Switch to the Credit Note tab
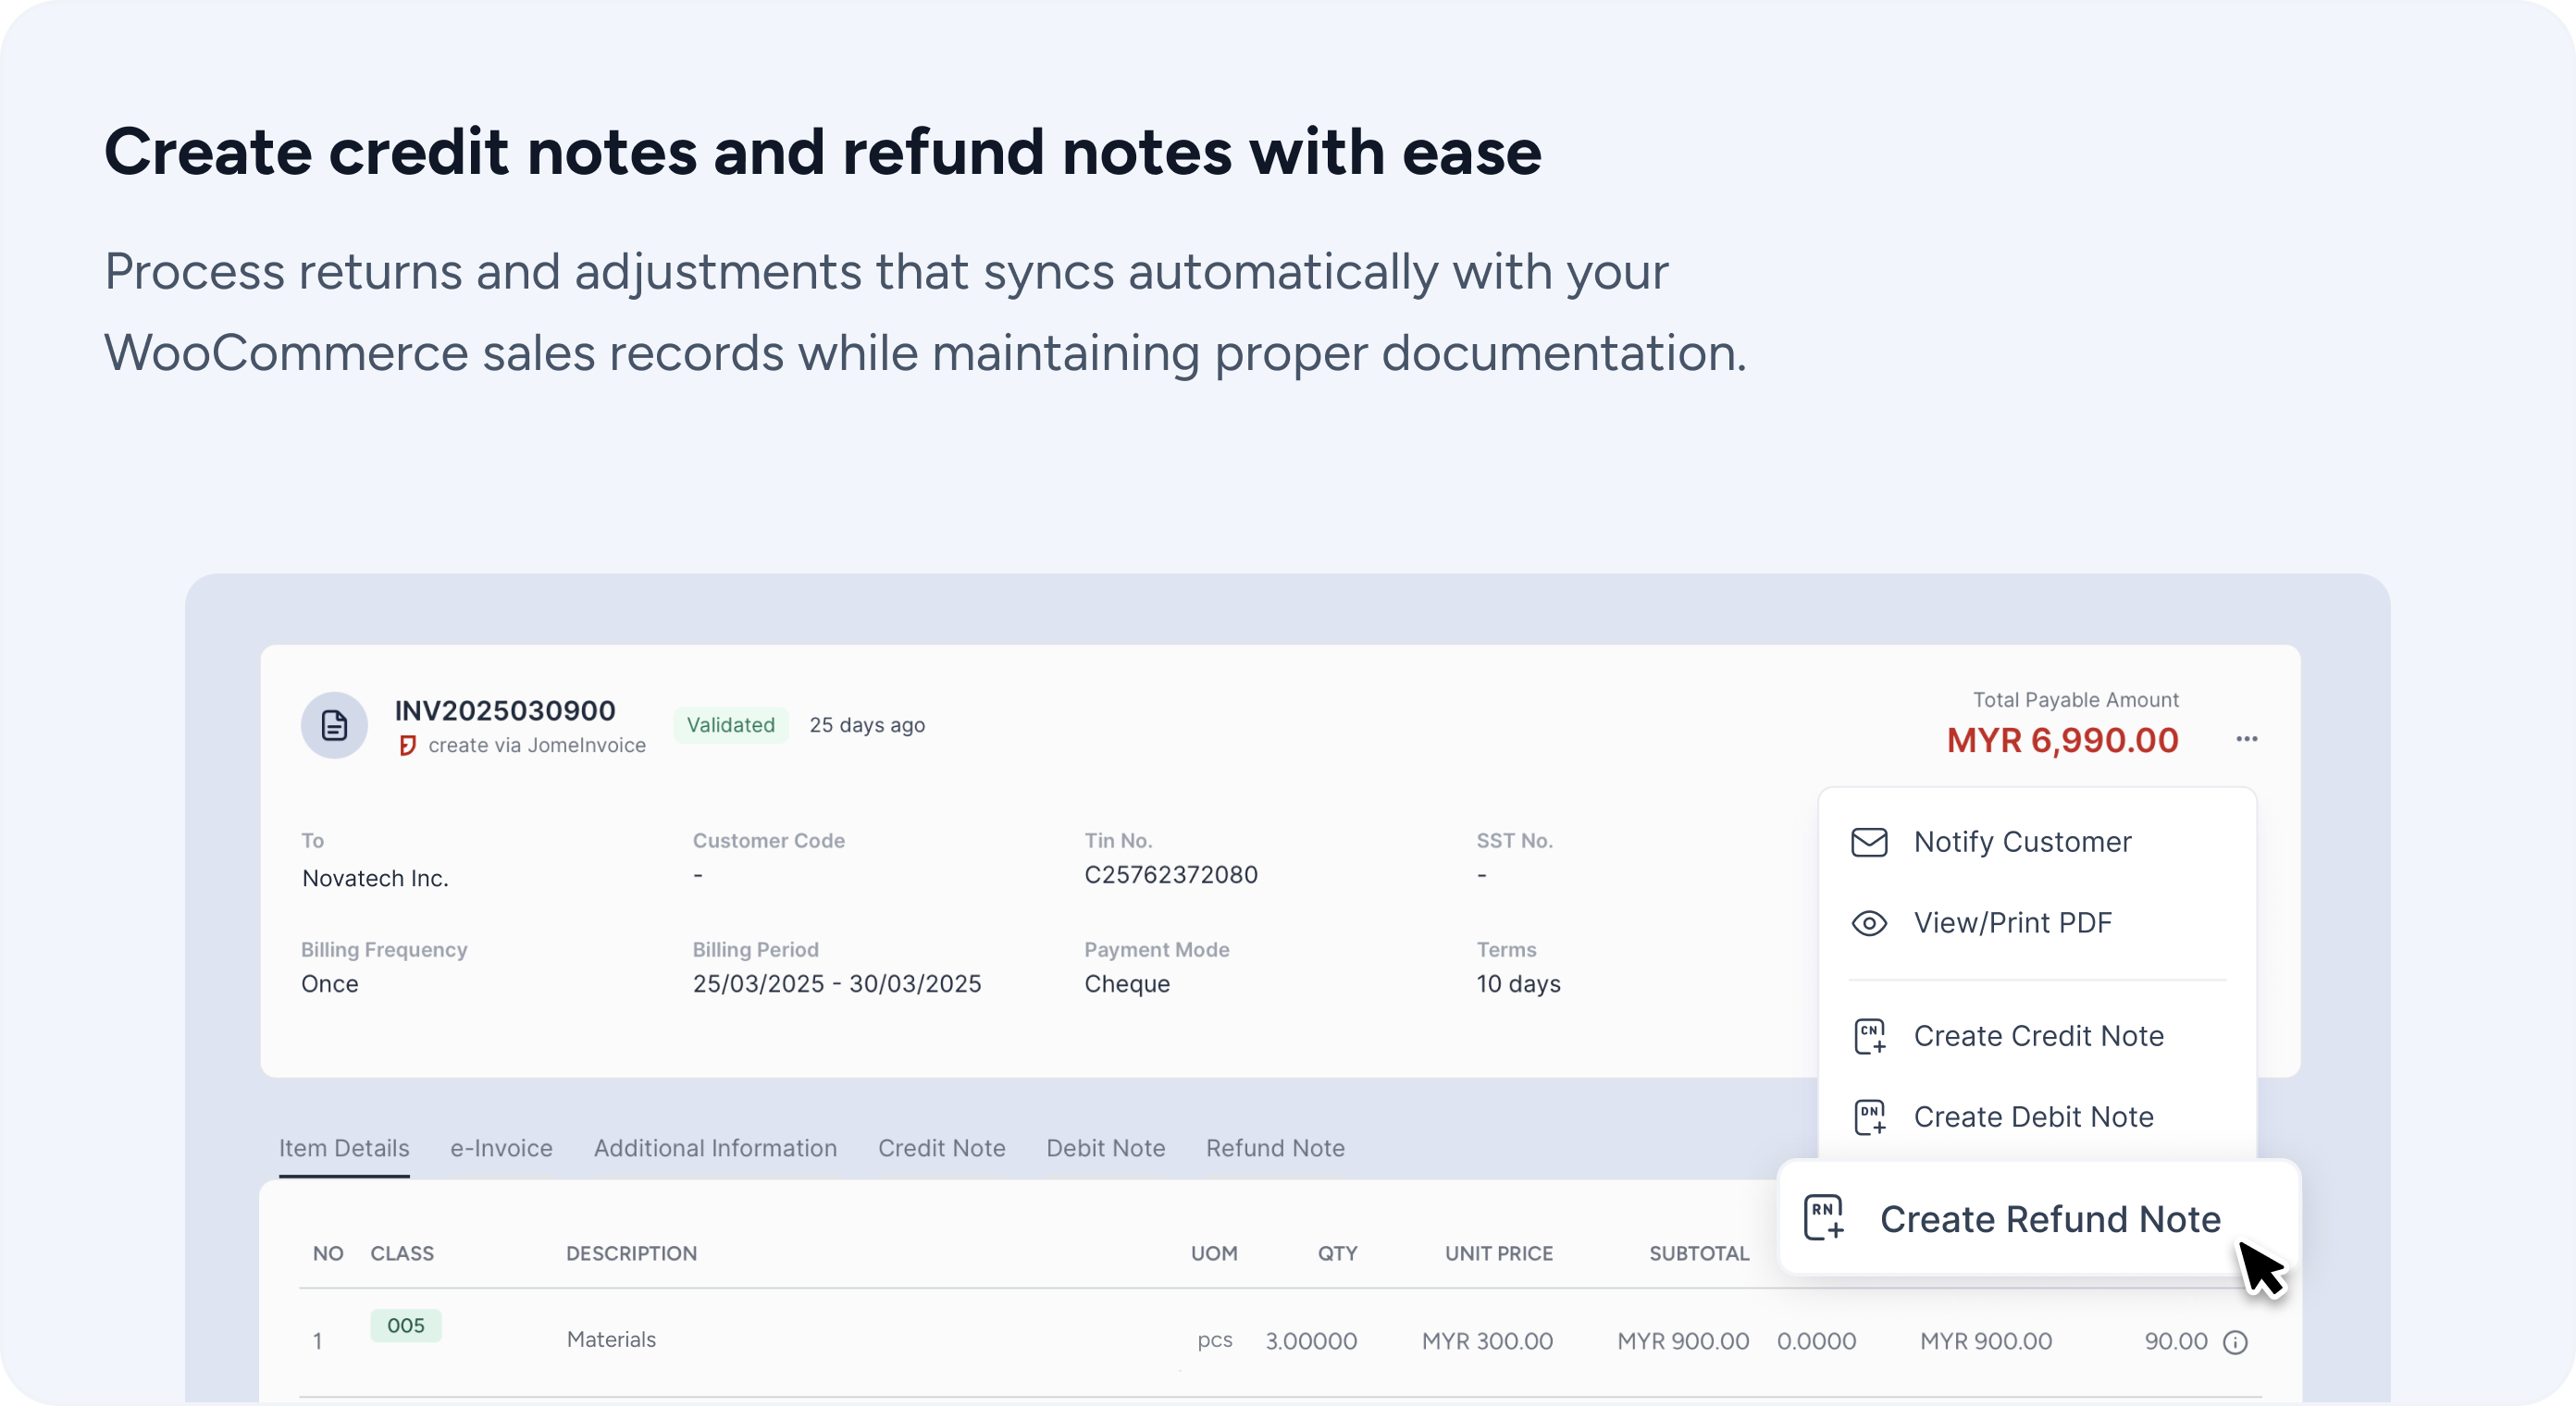Viewport: 2576px width, 1406px height. (941, 1148)
